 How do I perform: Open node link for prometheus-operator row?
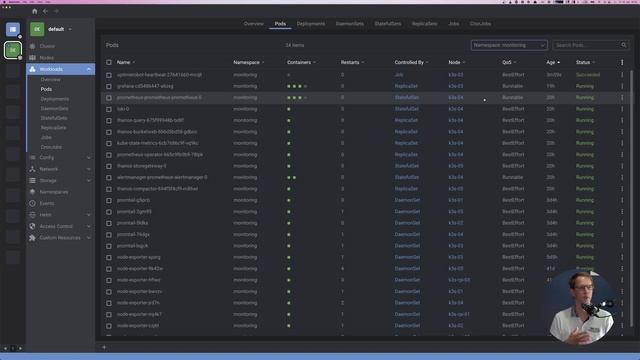point(456,155)
